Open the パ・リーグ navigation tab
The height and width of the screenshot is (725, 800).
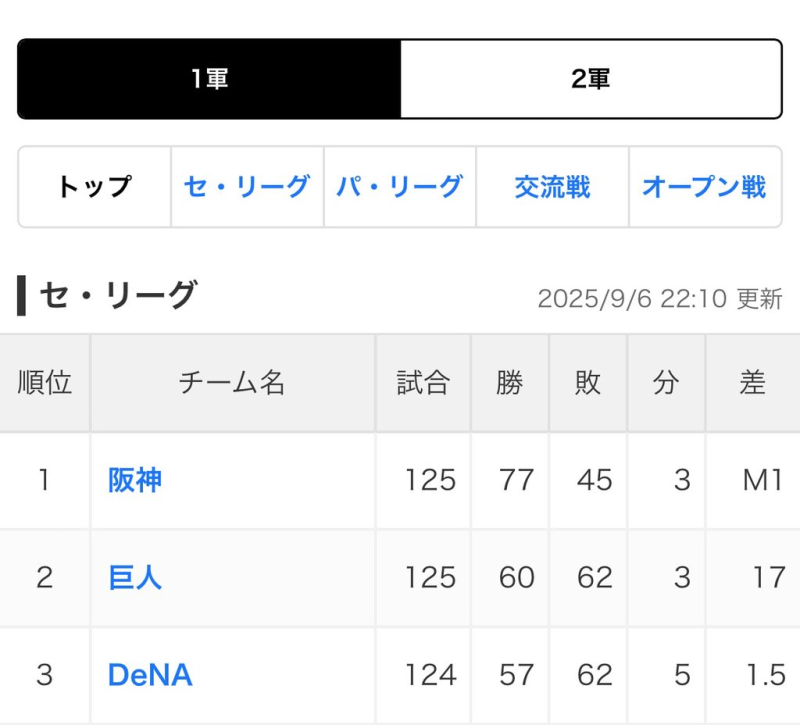click(x=399, y=187)
